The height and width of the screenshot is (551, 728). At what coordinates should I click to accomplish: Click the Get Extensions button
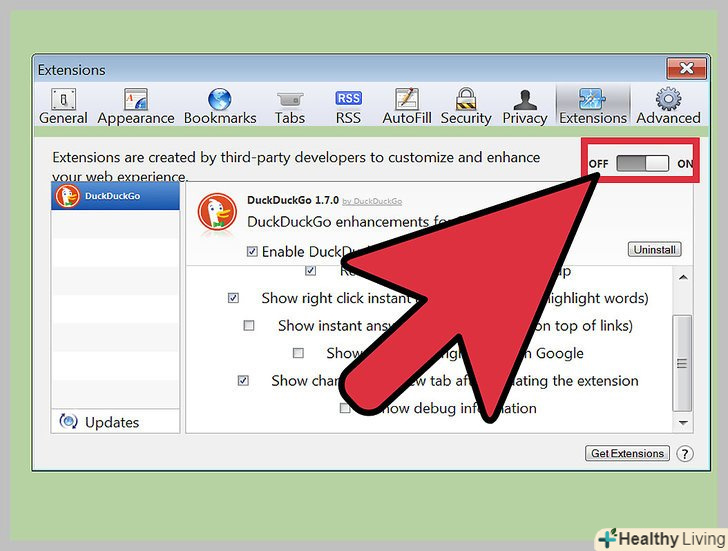[x=627, y=453]
